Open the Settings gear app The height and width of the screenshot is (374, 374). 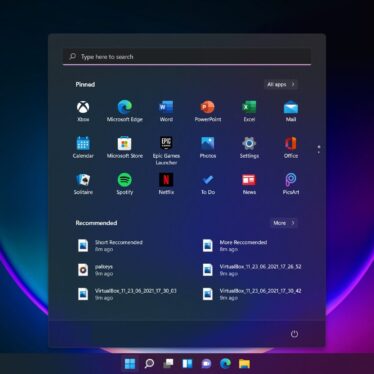tap(249, 147)
